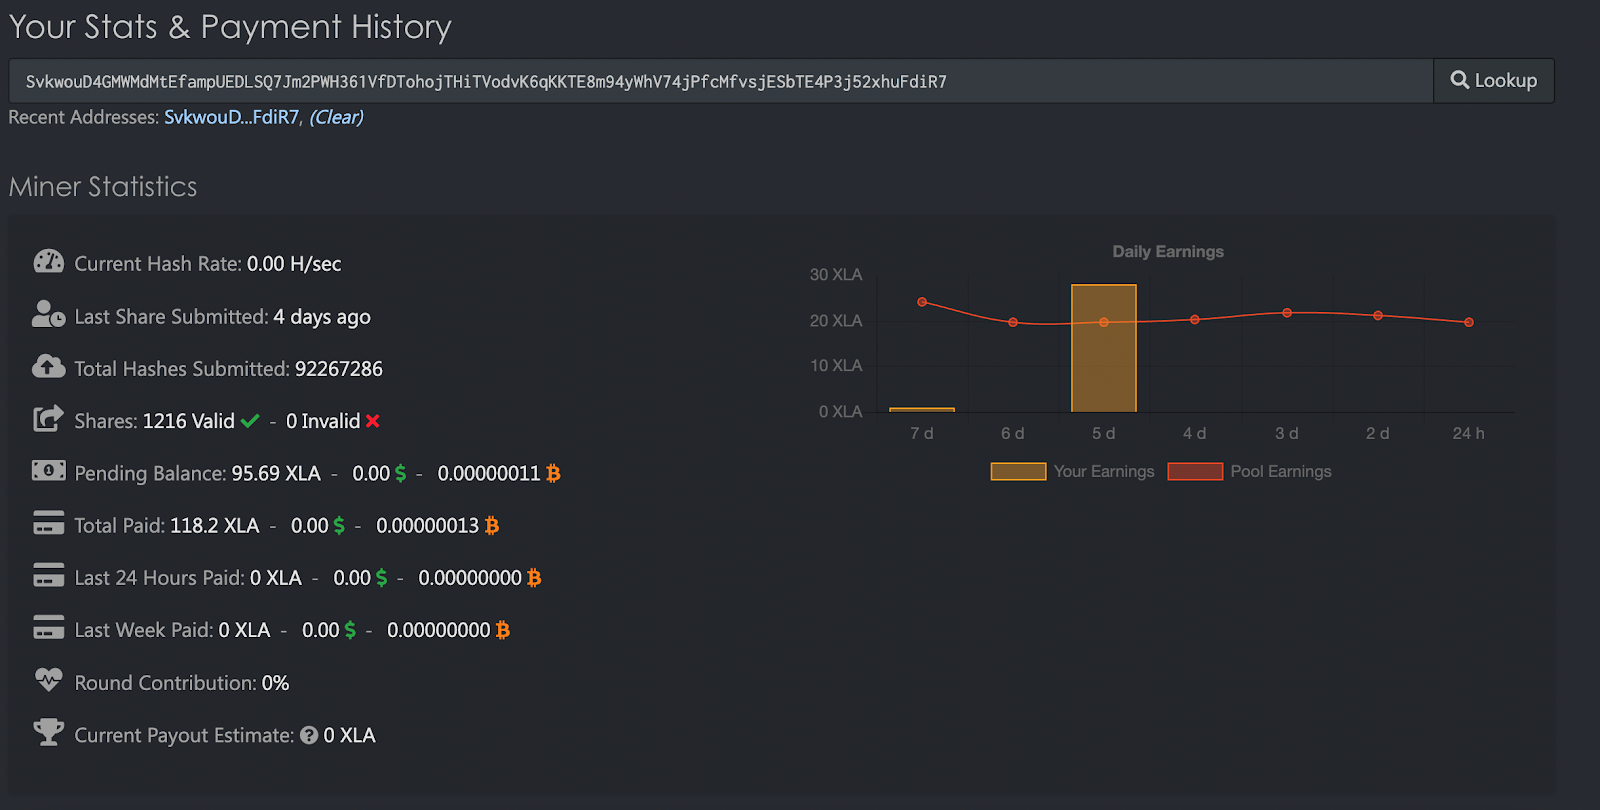Click the trophy icon beside Current Payout Estimate

point(48,732)
